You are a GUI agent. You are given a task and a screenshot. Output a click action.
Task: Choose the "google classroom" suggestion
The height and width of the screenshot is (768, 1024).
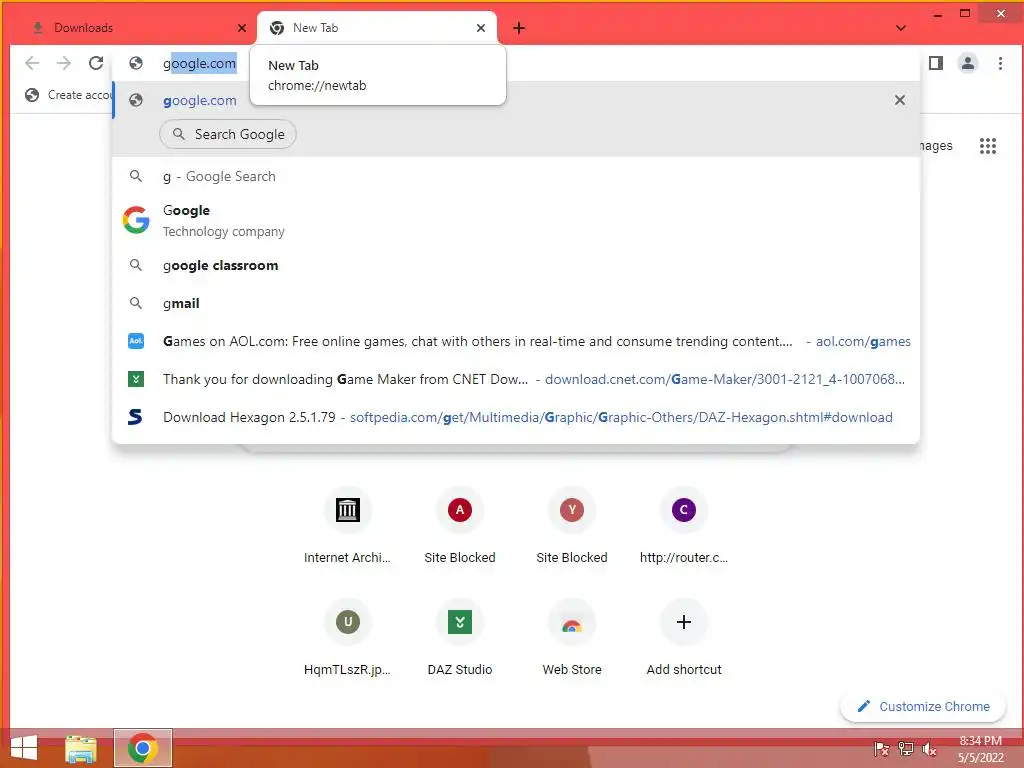[516, 265]
